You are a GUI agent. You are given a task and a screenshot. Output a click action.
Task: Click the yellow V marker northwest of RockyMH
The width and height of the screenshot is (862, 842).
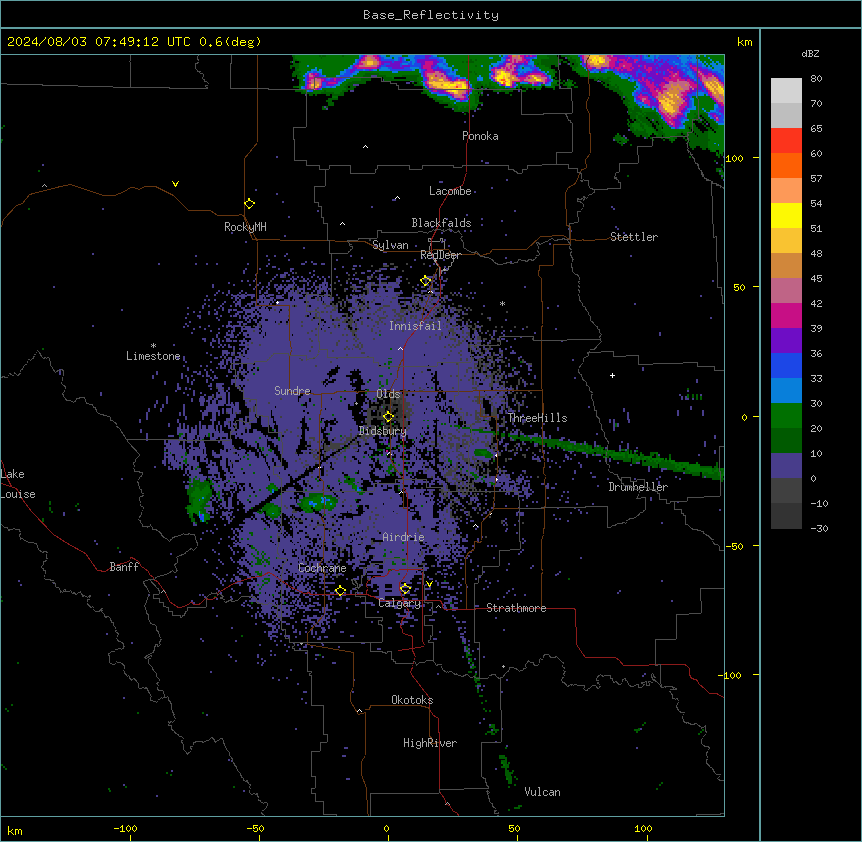[175, 184]
